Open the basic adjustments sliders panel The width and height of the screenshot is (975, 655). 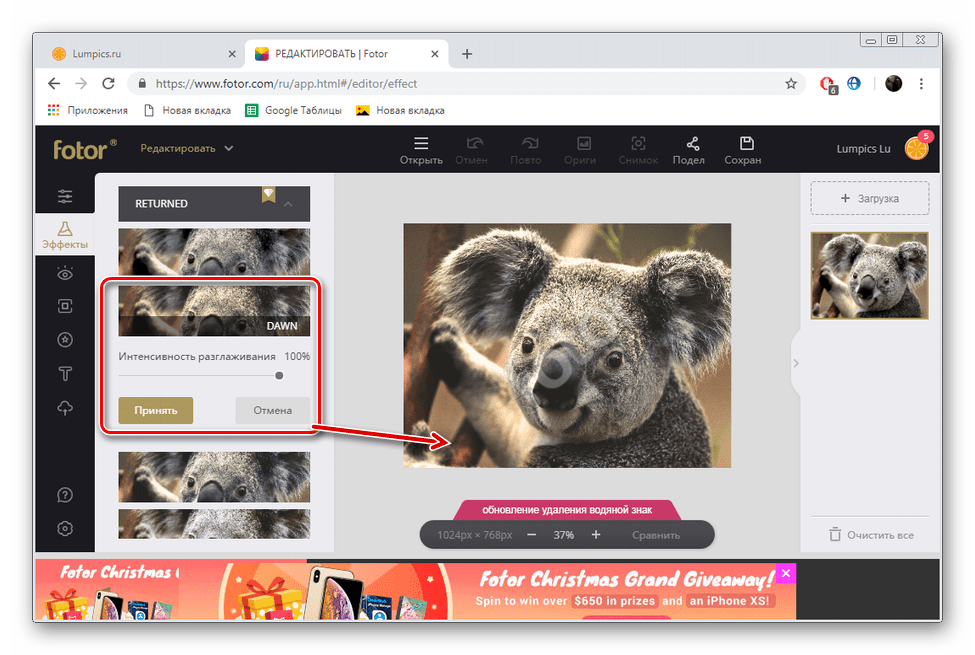tap(65, 197)
